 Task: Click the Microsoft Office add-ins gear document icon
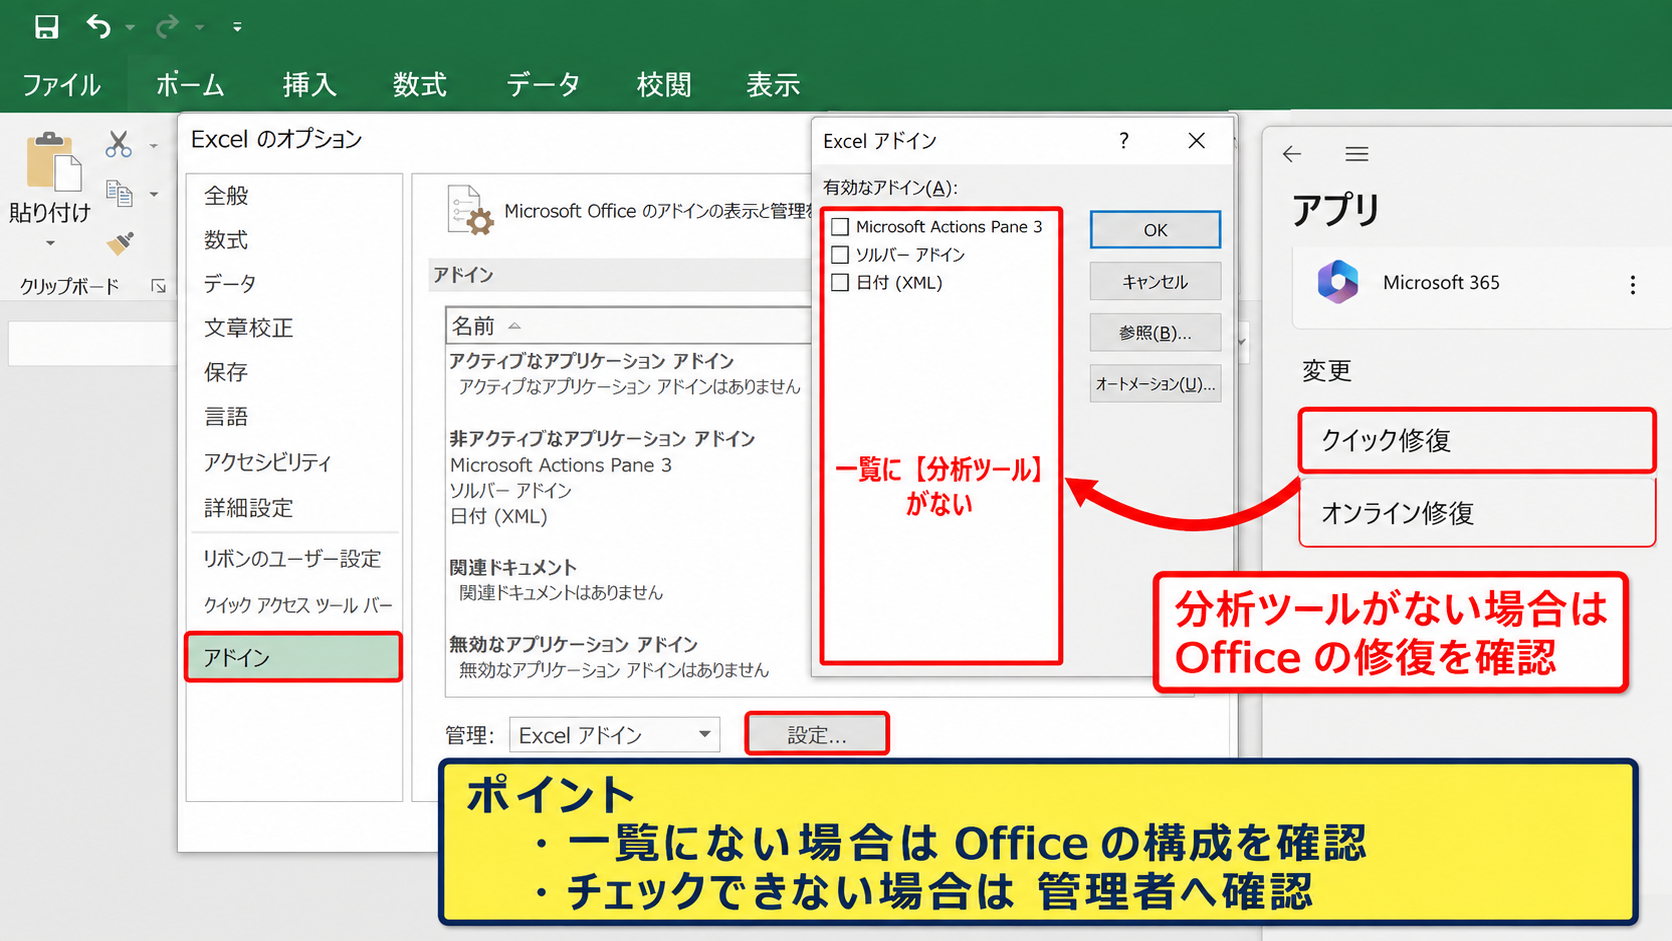(470, 211)
